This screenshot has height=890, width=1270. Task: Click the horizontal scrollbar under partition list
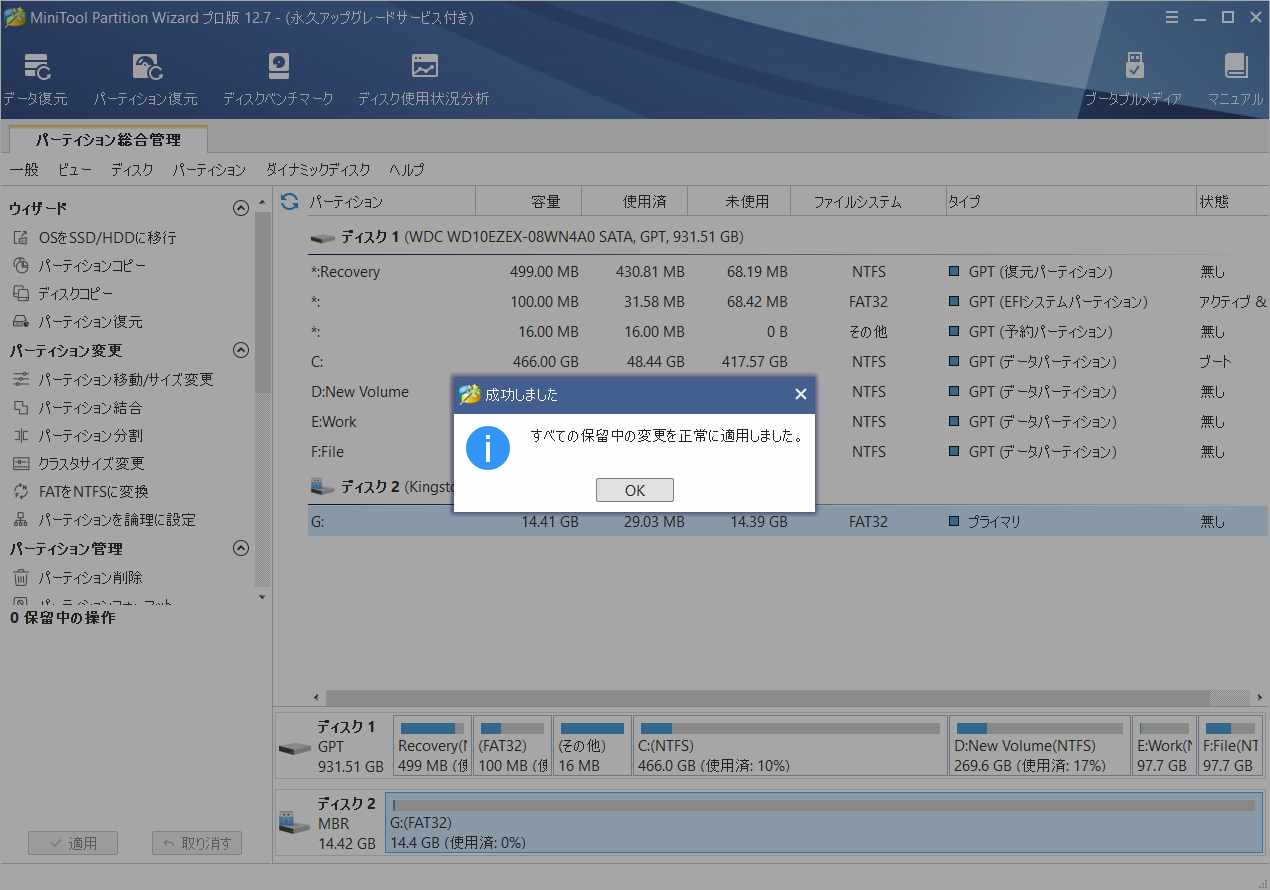tap(760, 697)
